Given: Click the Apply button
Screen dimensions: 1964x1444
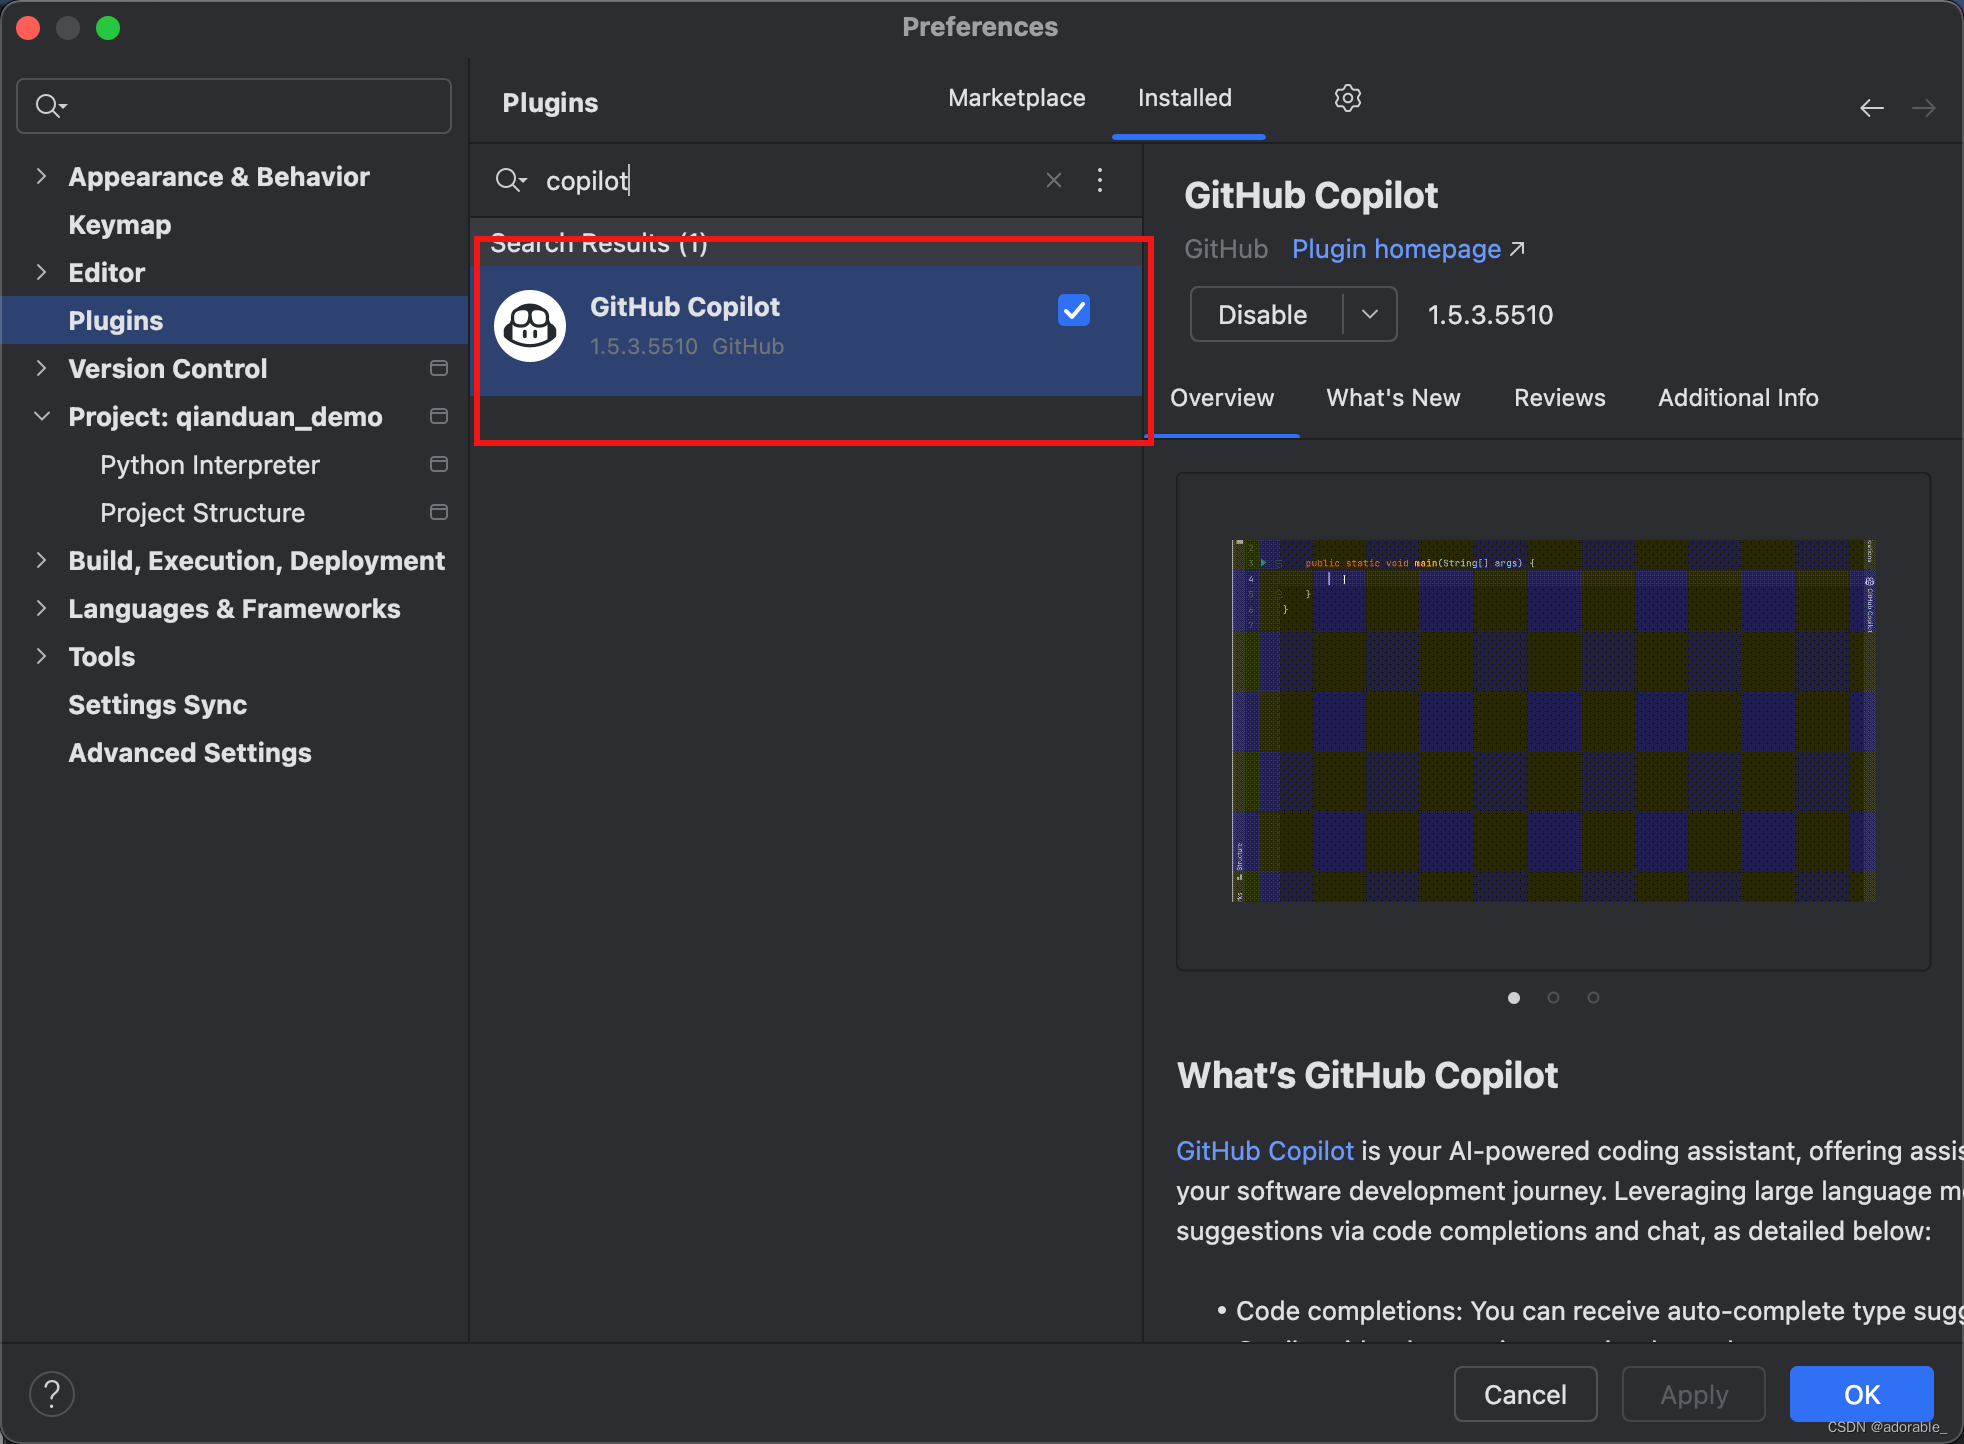Looking at the screenshot, I should (x=1692, y=1394).
